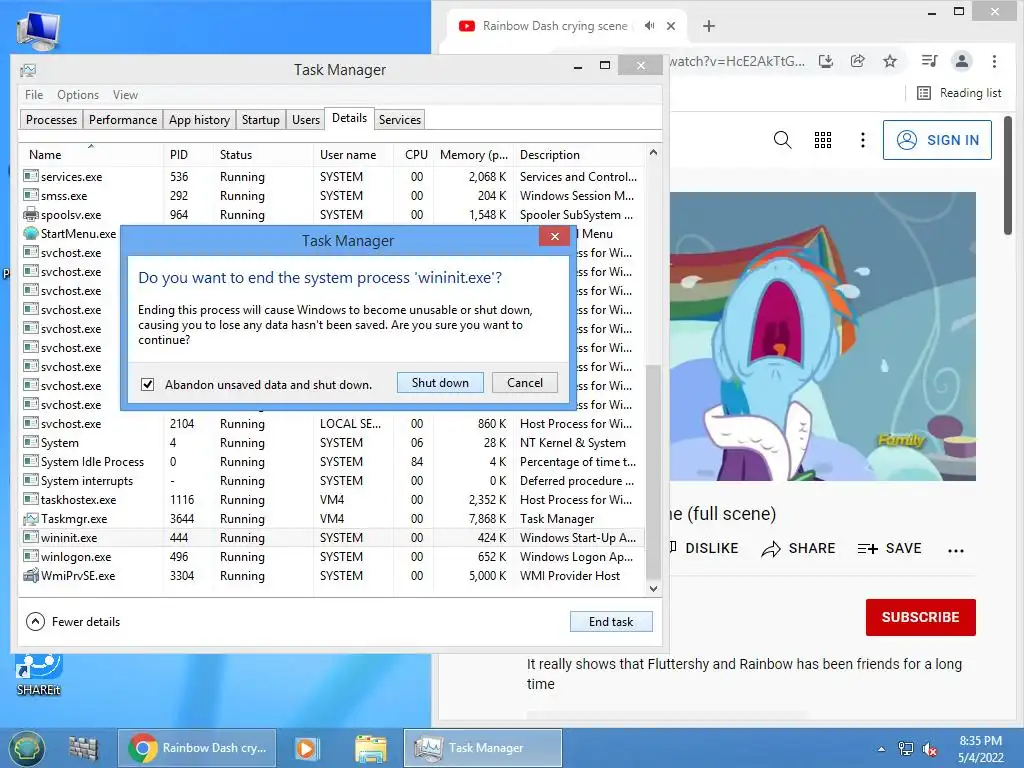Sort the list by Name column header
This screenshot has height=768, width=1024.
coord(91,155)
